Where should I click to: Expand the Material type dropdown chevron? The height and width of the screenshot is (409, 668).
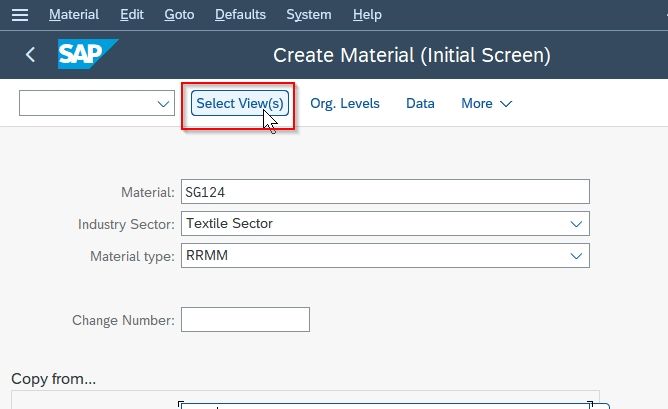pyautogui.click(x=576, y=256)
